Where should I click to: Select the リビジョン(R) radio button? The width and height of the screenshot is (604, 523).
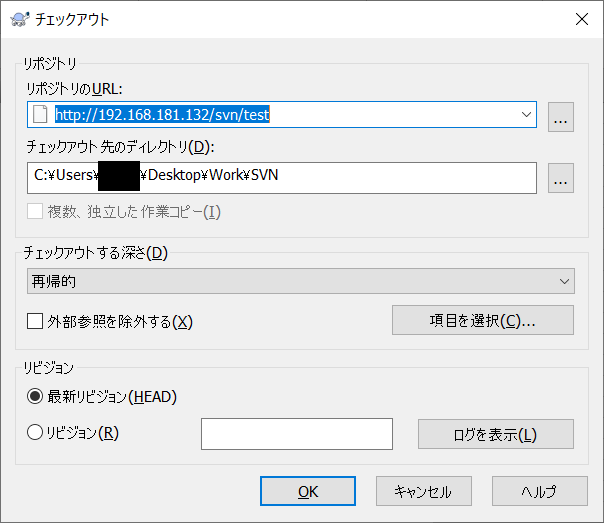tap(35, 432)
